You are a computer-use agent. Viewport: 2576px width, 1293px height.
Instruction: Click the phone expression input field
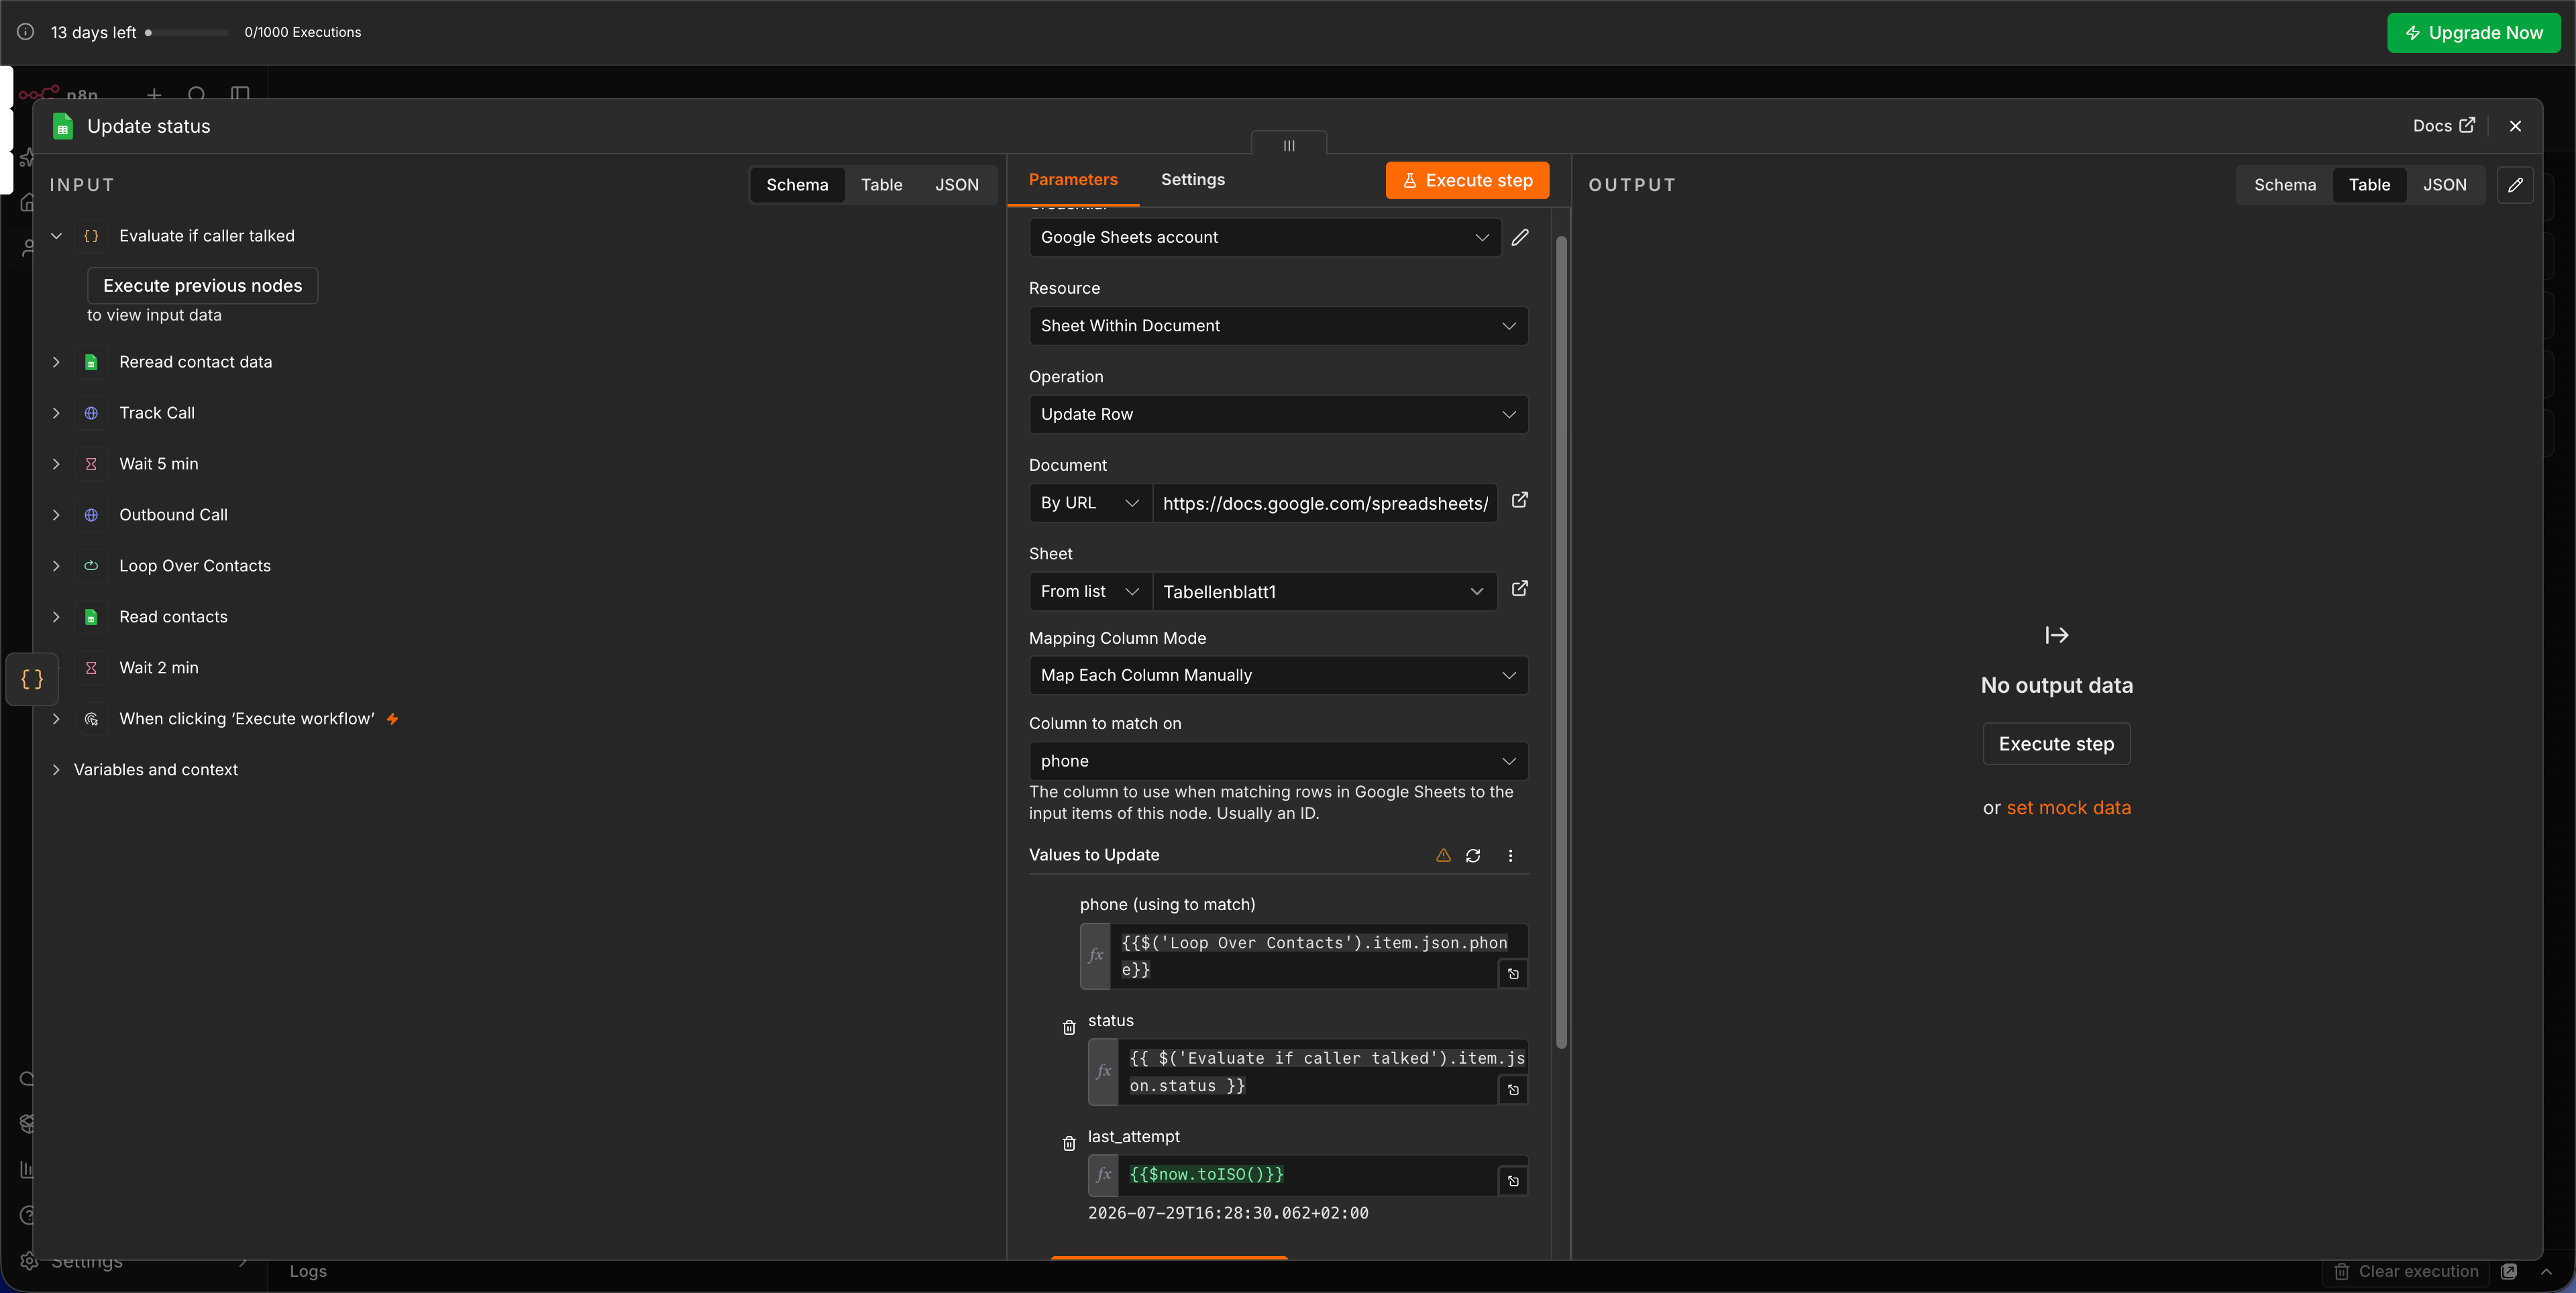(1304, 956)
